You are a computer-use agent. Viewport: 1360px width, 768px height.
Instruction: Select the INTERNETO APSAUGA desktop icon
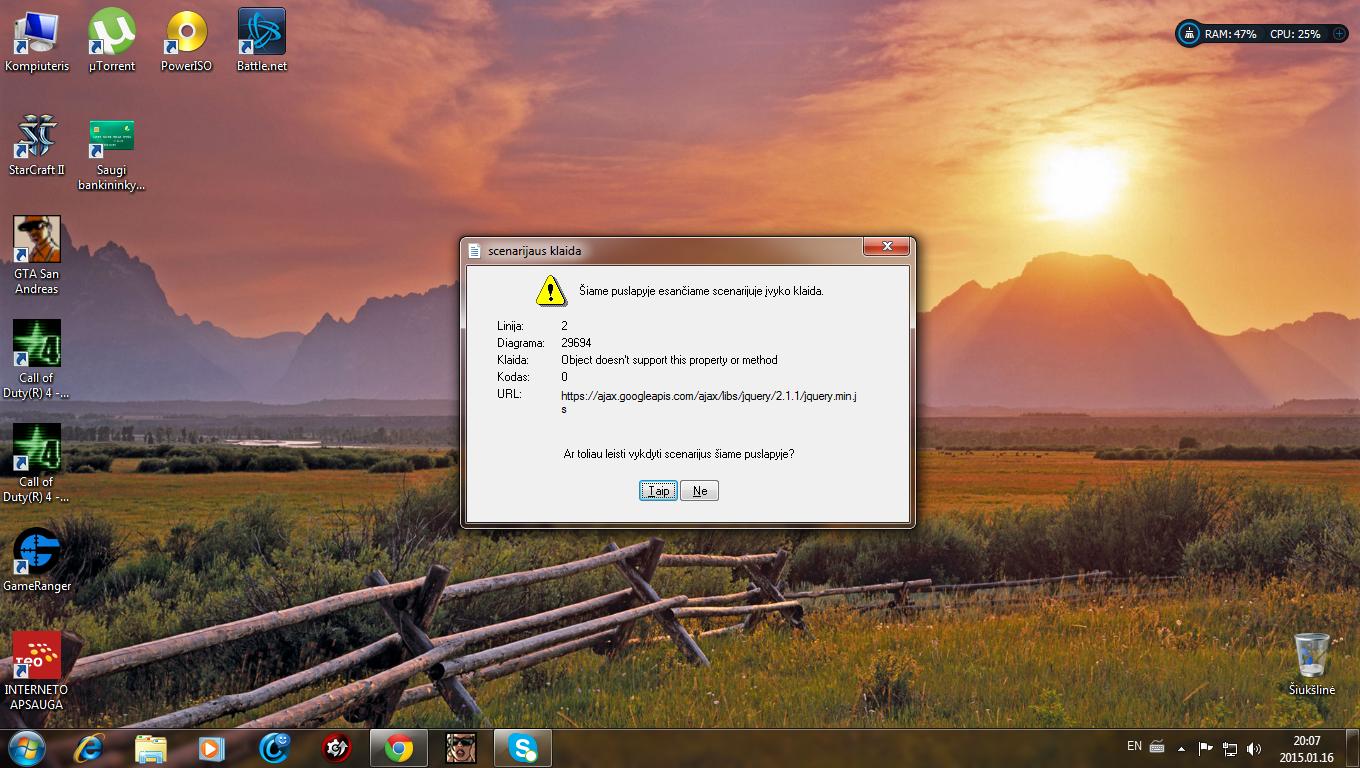[x=37, y=671]
